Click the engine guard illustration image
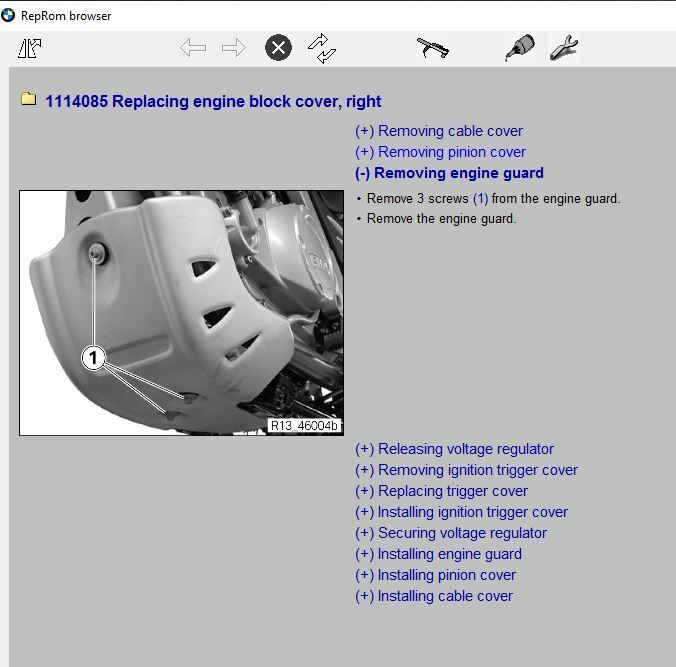676x667 pixels. pyautogui.click(x=181, y=312)
